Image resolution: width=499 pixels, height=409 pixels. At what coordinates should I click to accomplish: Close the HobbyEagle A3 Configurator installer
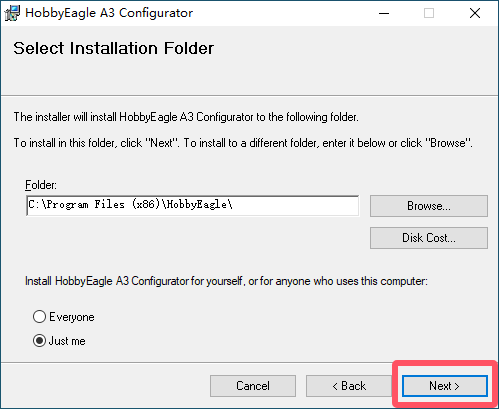[475, 13]
